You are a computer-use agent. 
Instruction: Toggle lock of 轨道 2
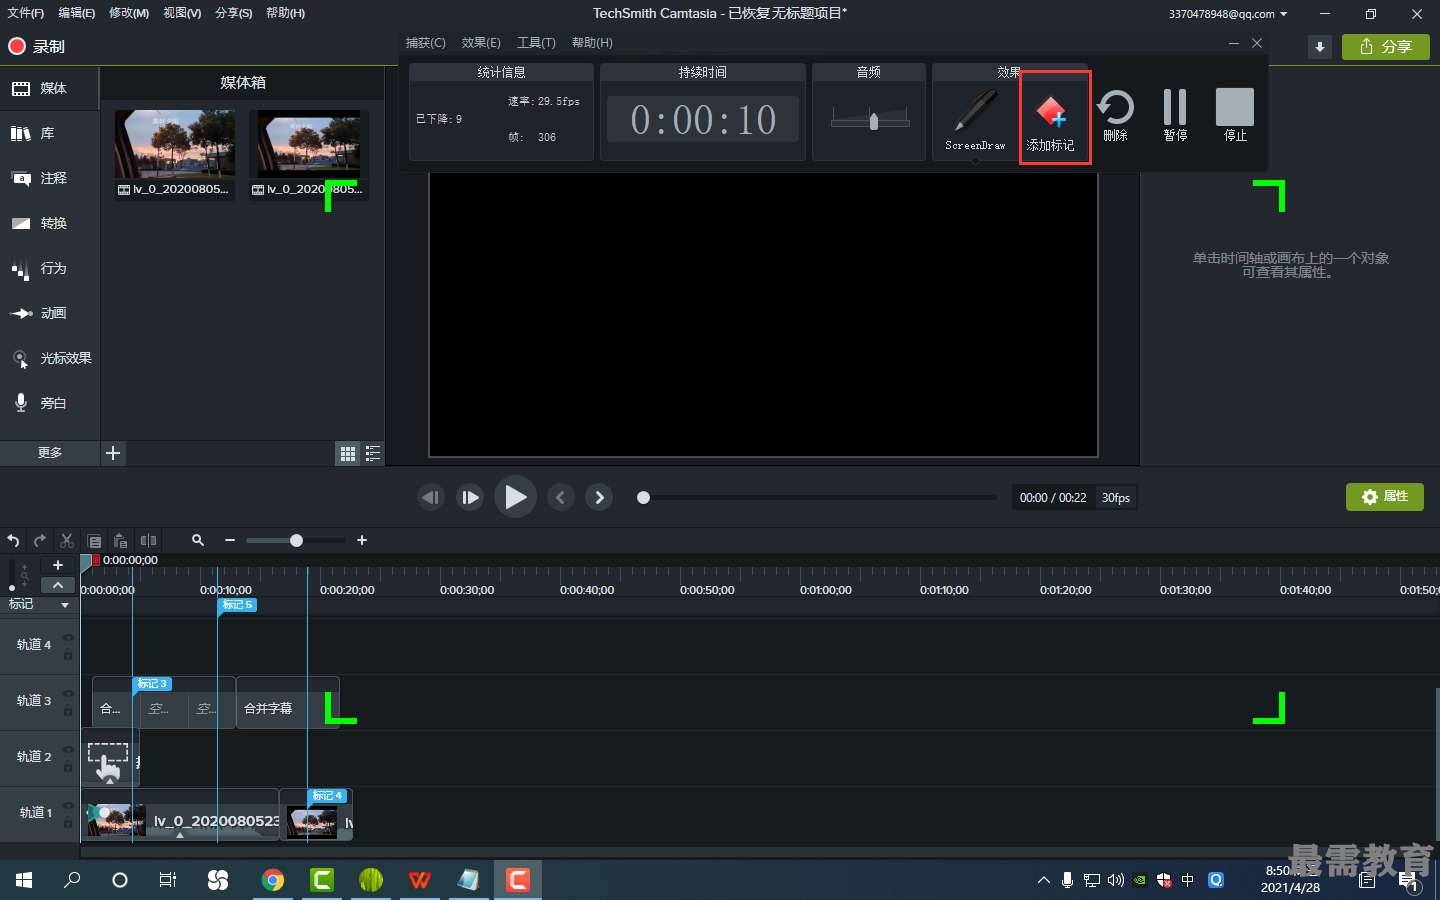tap(69, 767)
